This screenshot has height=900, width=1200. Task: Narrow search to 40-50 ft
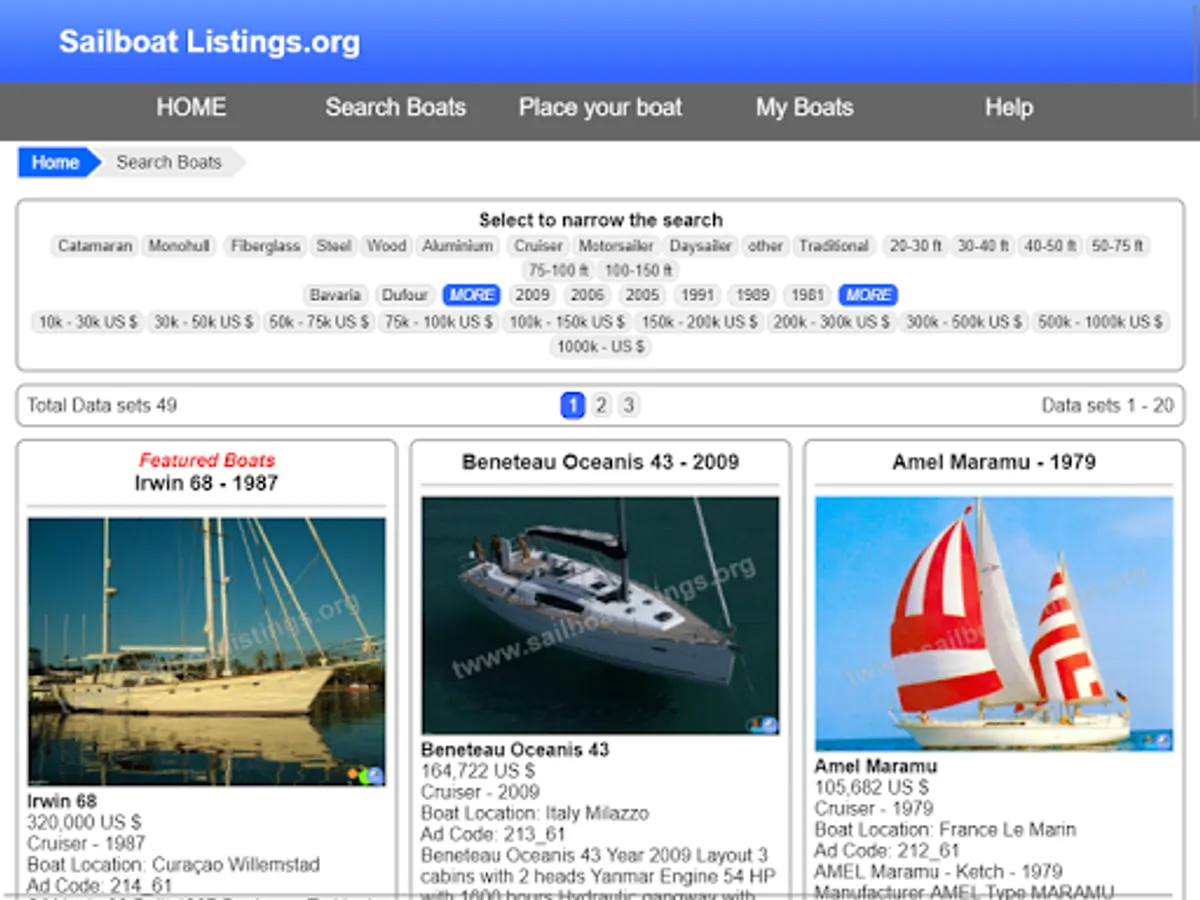click(x=1050, y=246)
